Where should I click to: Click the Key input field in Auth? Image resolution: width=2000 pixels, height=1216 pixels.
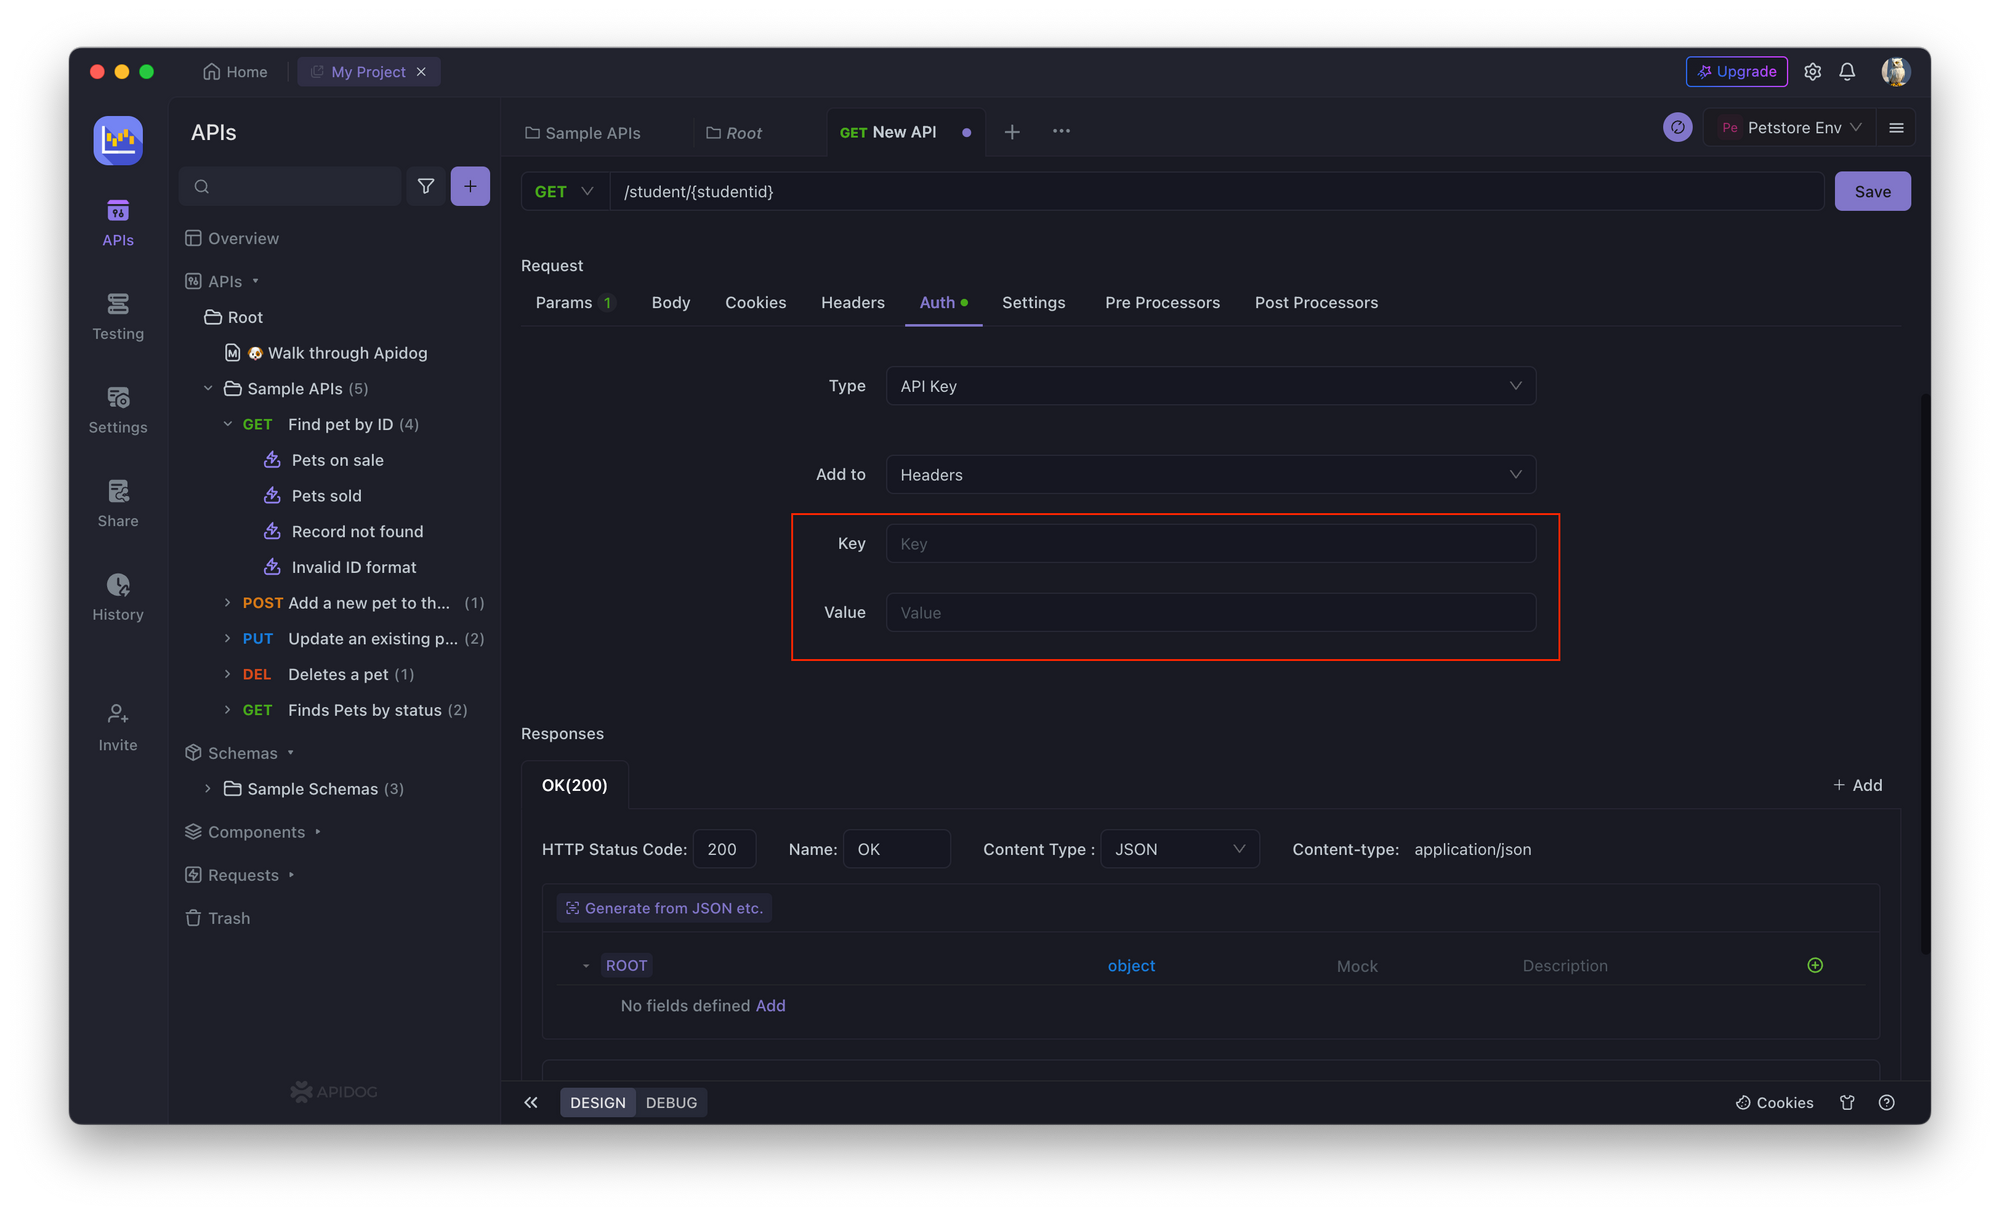coord(1211,543)
